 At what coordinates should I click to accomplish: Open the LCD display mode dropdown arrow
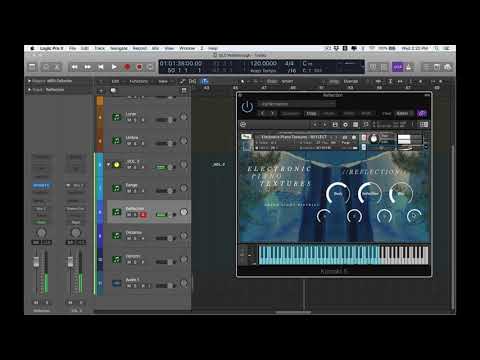point(362,67)
